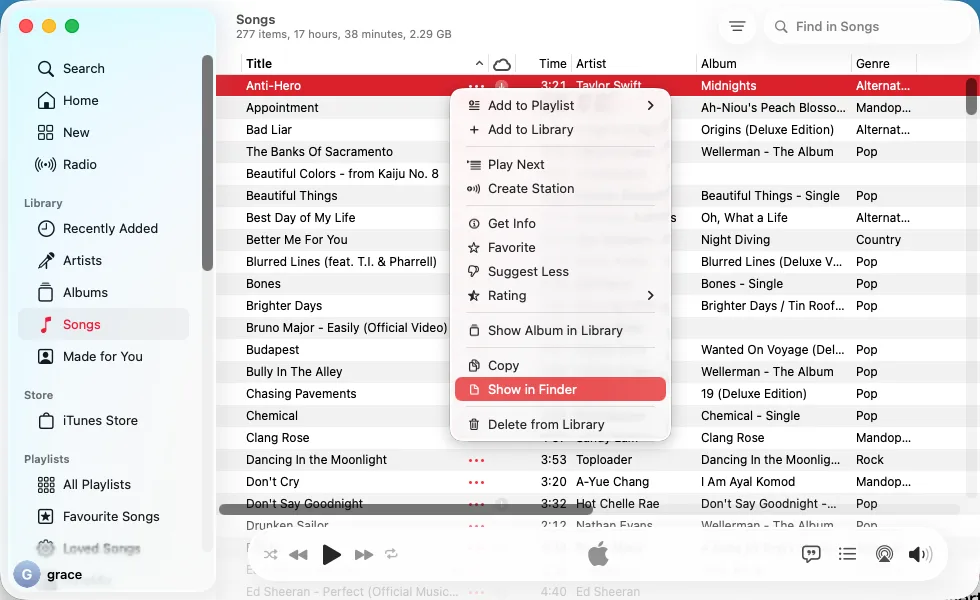The height and width of the screenshot is (600, 980).
Task: Open the Up Next queue list icon
Action: click(x=847, y=554)
